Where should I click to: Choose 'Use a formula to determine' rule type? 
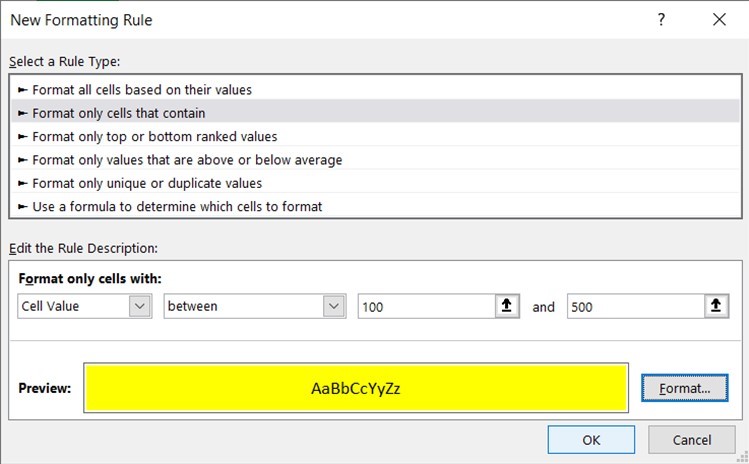coord(176,207)
